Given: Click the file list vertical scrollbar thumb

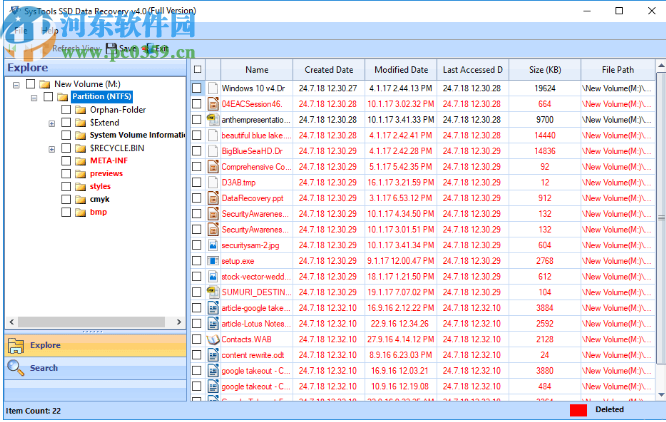Looking at the screenshot, I should click(x=661, y=218).
